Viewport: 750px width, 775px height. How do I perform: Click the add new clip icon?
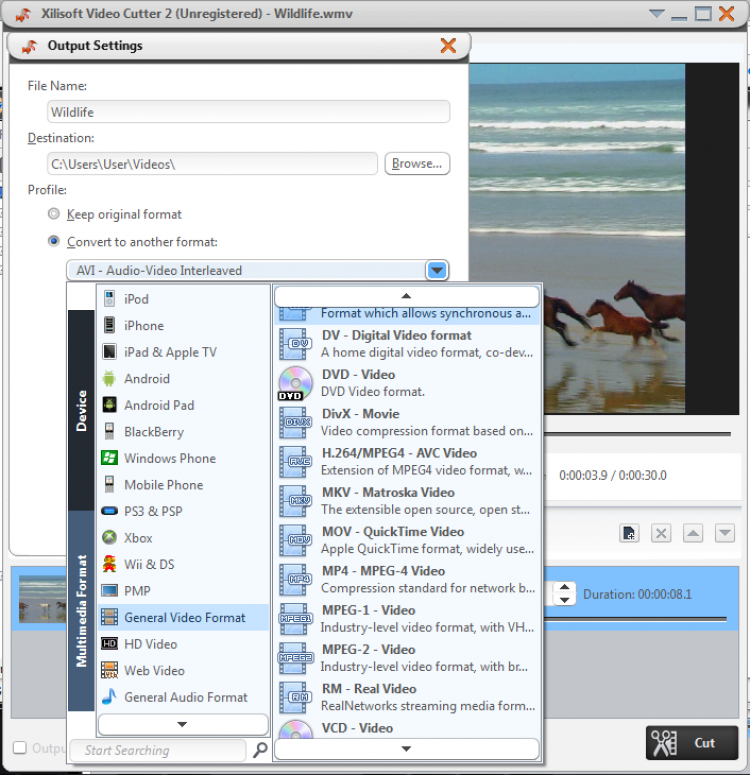tap(629, 533)
